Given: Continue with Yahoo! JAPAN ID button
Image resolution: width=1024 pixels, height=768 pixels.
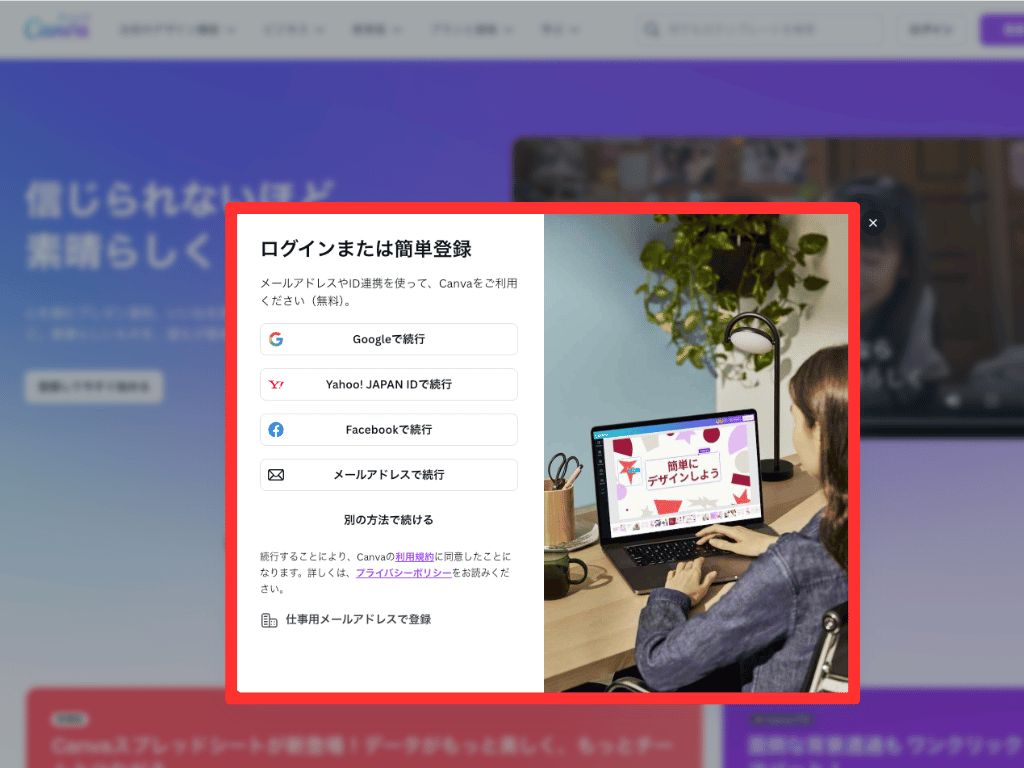Looking at the screenshot, I should (389, 384).
